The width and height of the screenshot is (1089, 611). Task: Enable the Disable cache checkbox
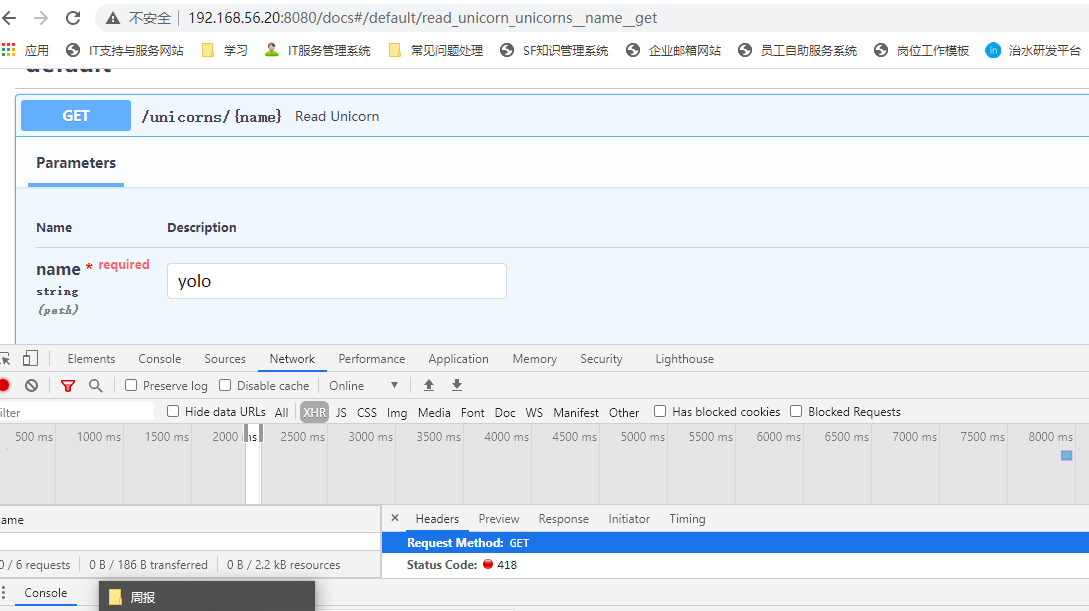(x=224, y=385)
